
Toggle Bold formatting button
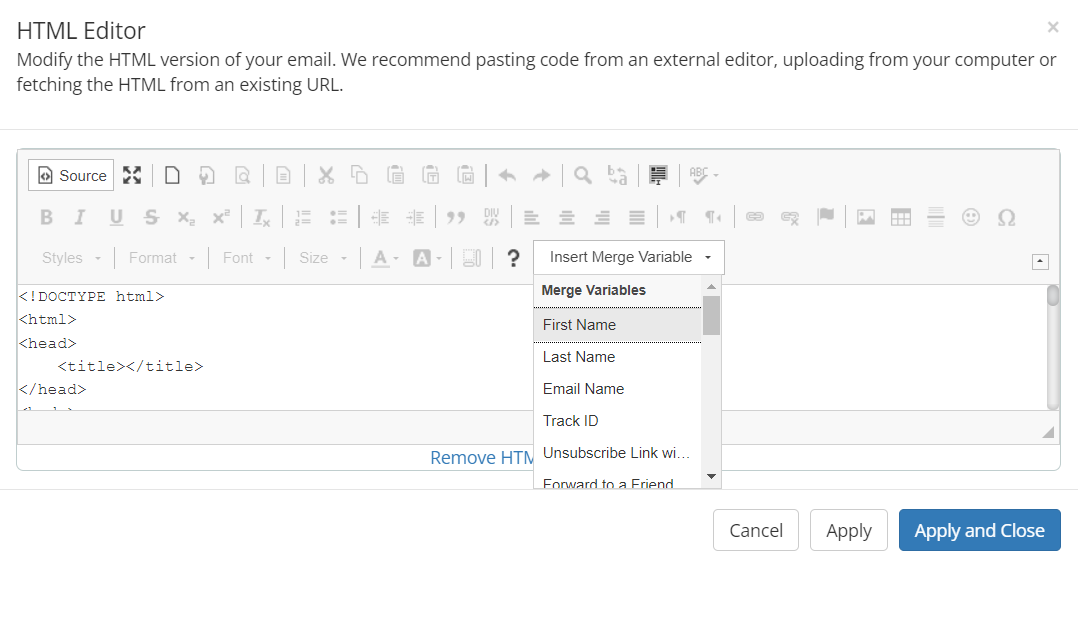tap(46, 217)
